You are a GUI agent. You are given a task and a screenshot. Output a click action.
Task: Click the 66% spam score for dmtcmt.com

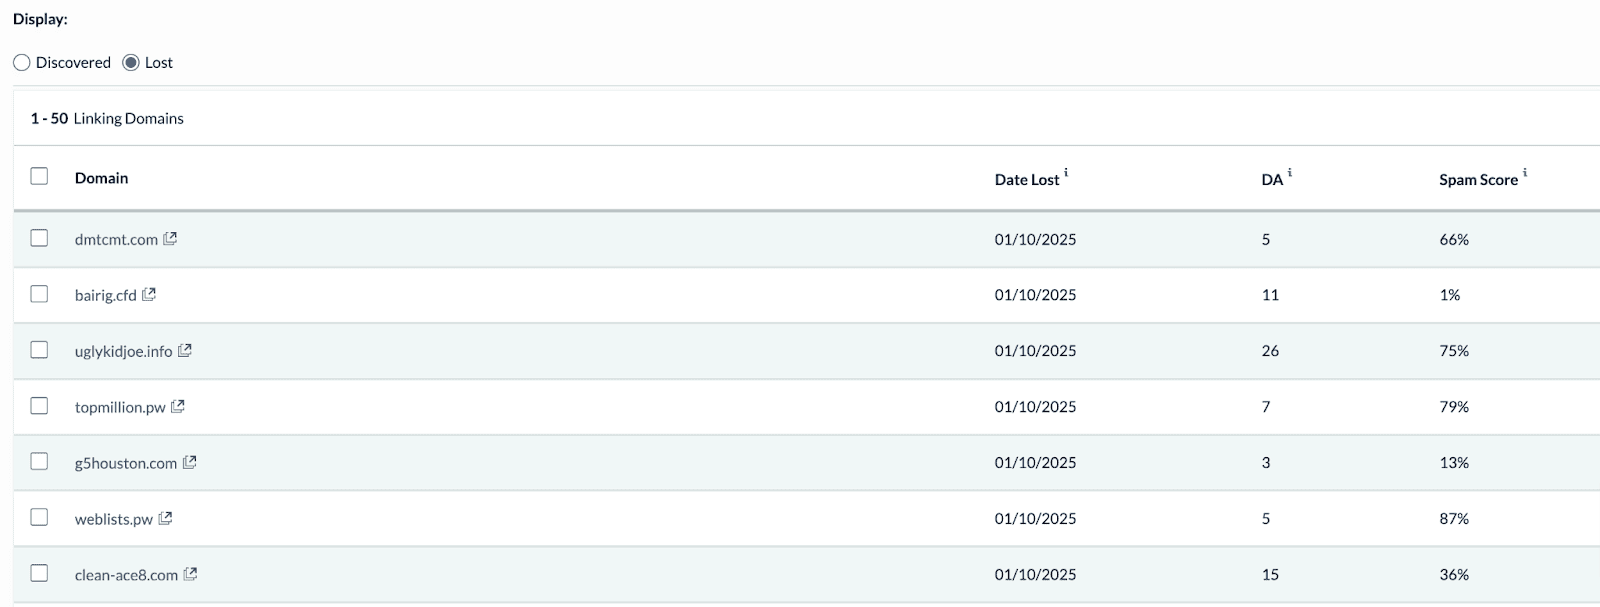(x=1454, y=240)
